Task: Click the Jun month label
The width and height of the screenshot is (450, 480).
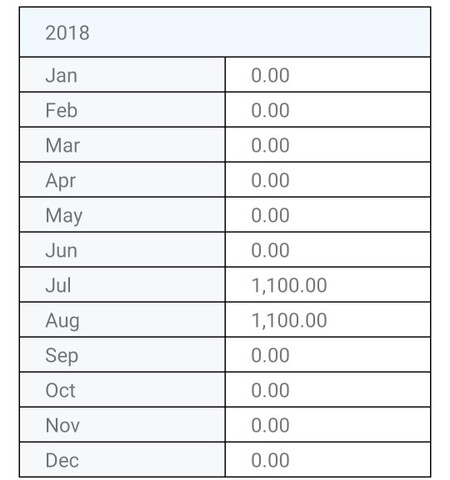Action: tap(61, 250)
